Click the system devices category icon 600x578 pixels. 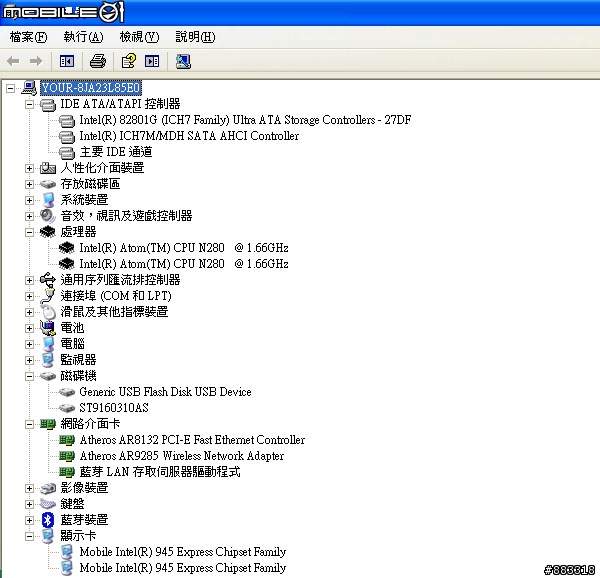tap(48, 200)
